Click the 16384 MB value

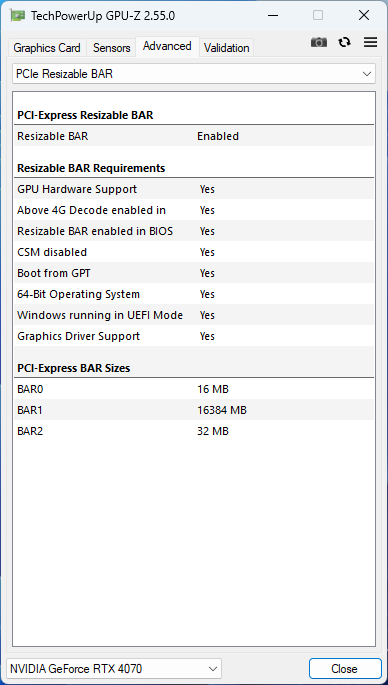pos(222,410)
